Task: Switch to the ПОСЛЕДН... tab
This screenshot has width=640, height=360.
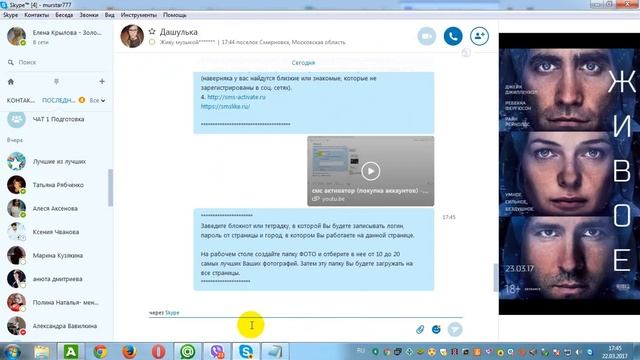Action: point(59,100)
